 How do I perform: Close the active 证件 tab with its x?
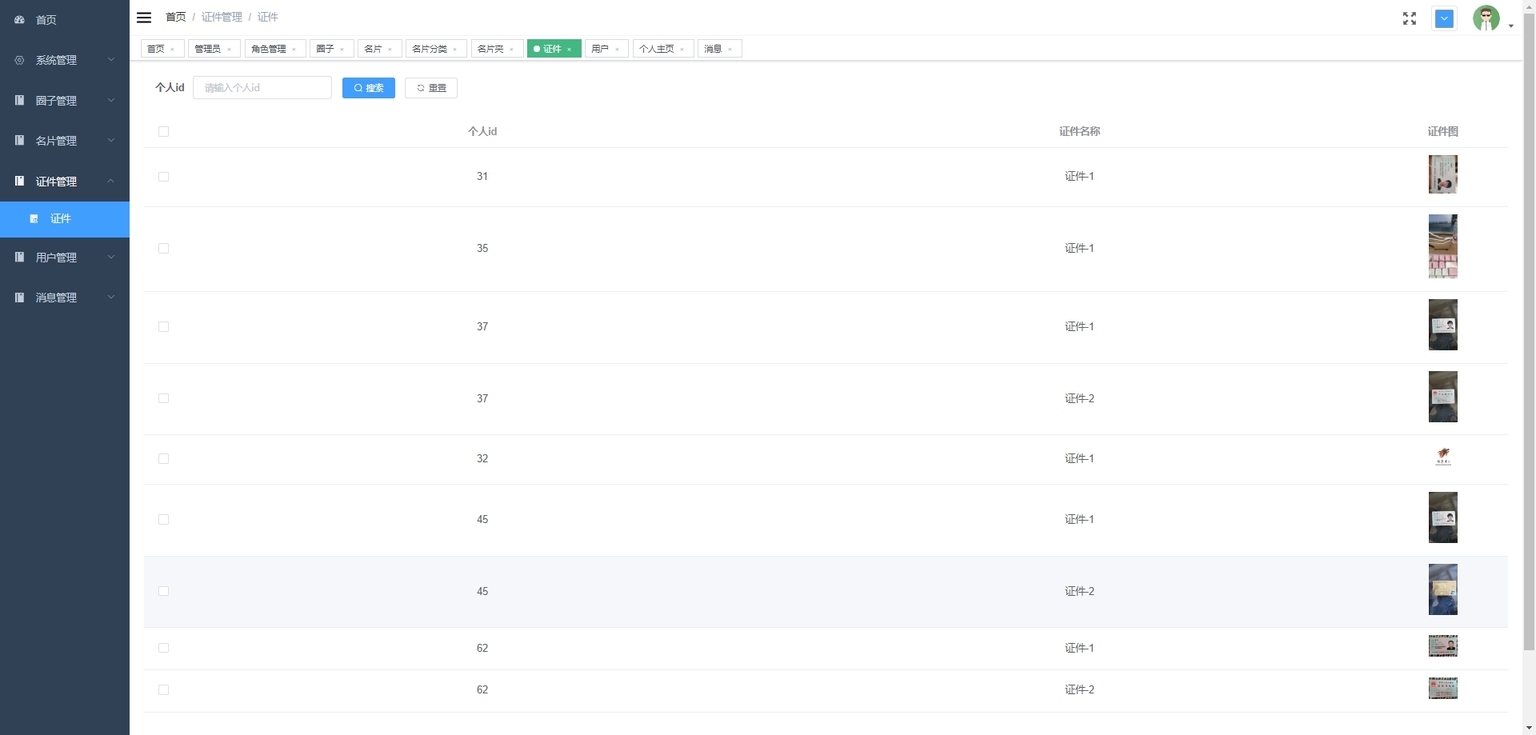tap(569, 49)
